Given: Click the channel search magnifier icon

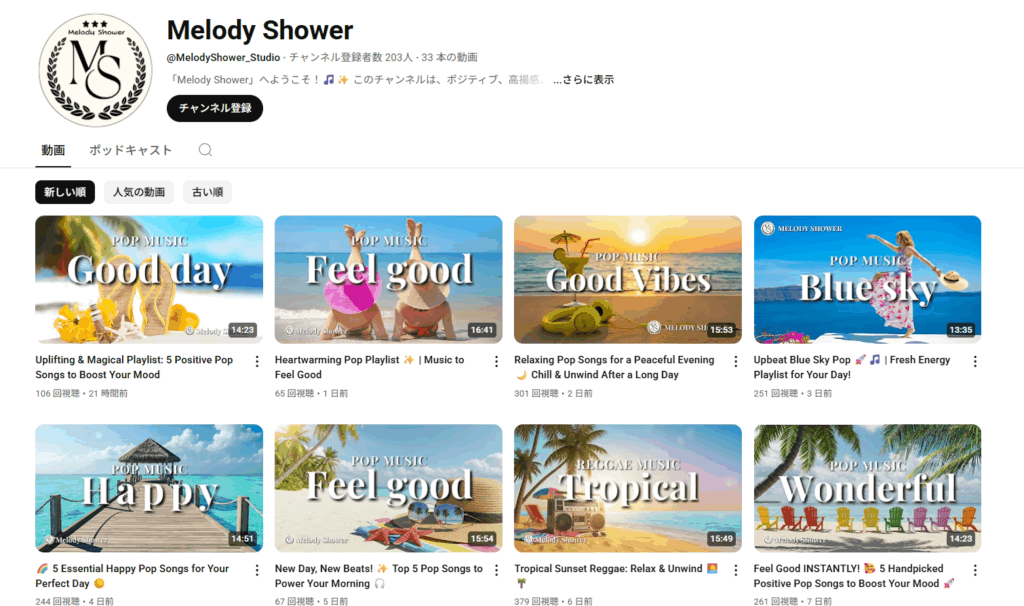Looking at the screenshot, I should [x=205, y=150].
